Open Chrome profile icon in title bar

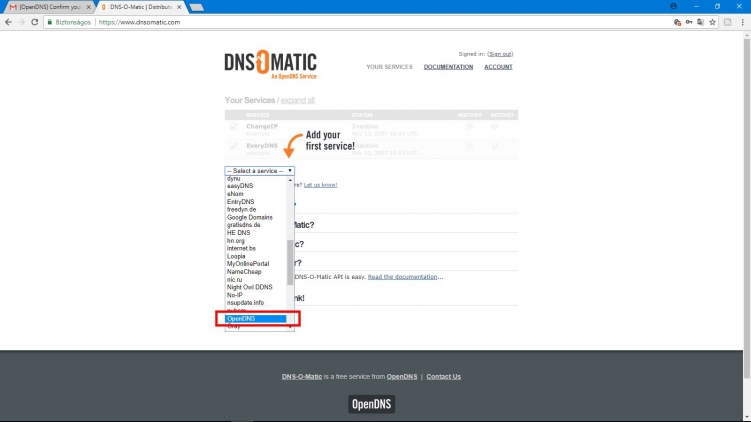pyautogui.click(x=673, y=6)
